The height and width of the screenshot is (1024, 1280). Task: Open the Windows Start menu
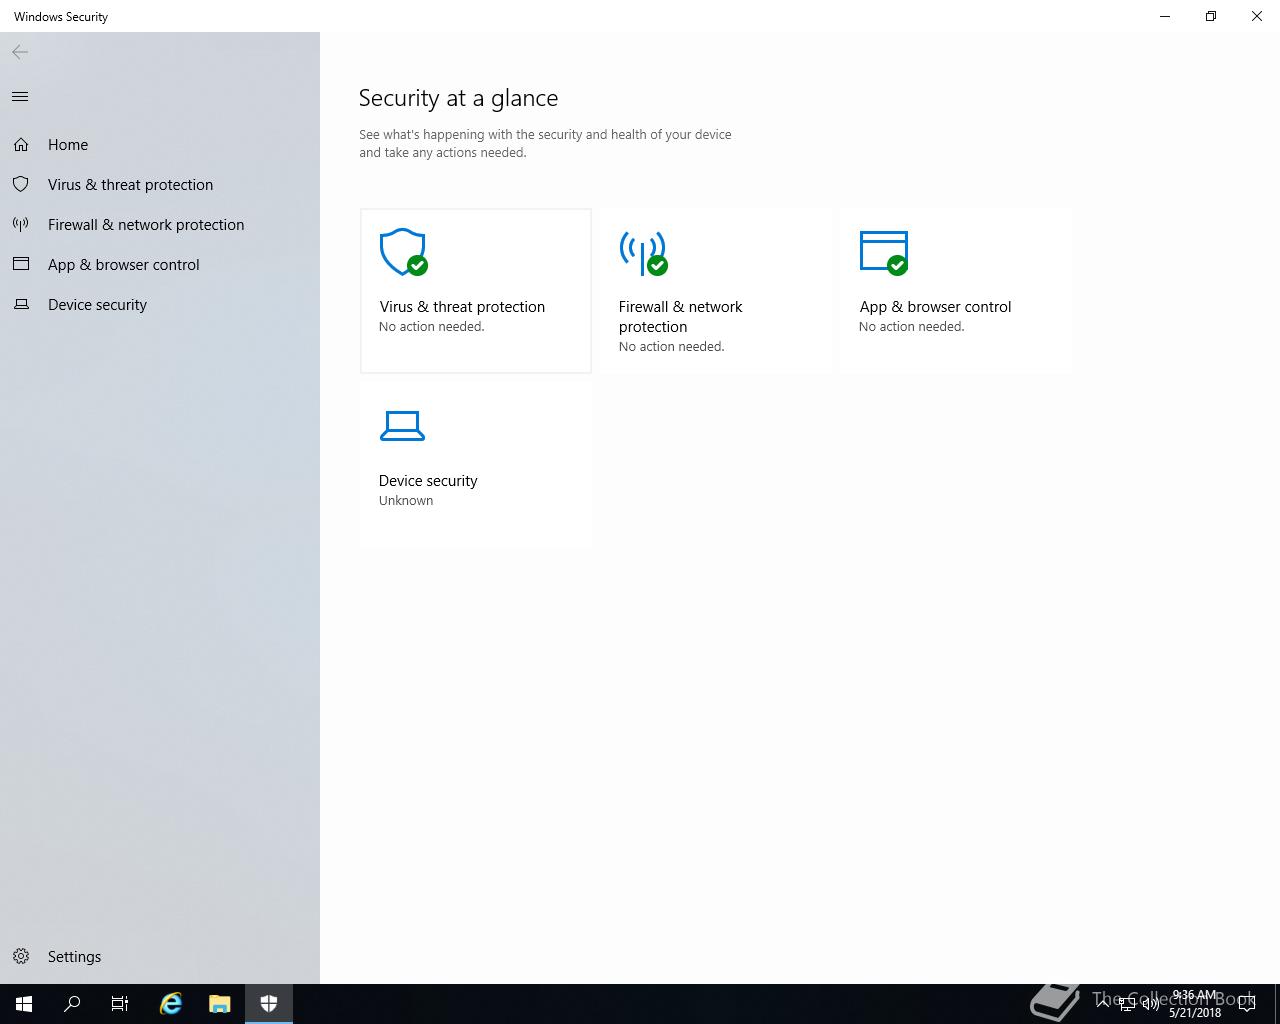[x=24, y=1004]
